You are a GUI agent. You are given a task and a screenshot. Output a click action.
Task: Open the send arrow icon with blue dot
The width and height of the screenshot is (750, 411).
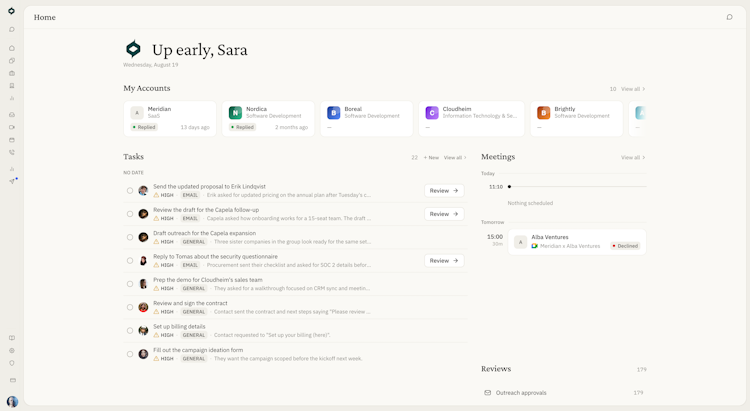point(12,181)
